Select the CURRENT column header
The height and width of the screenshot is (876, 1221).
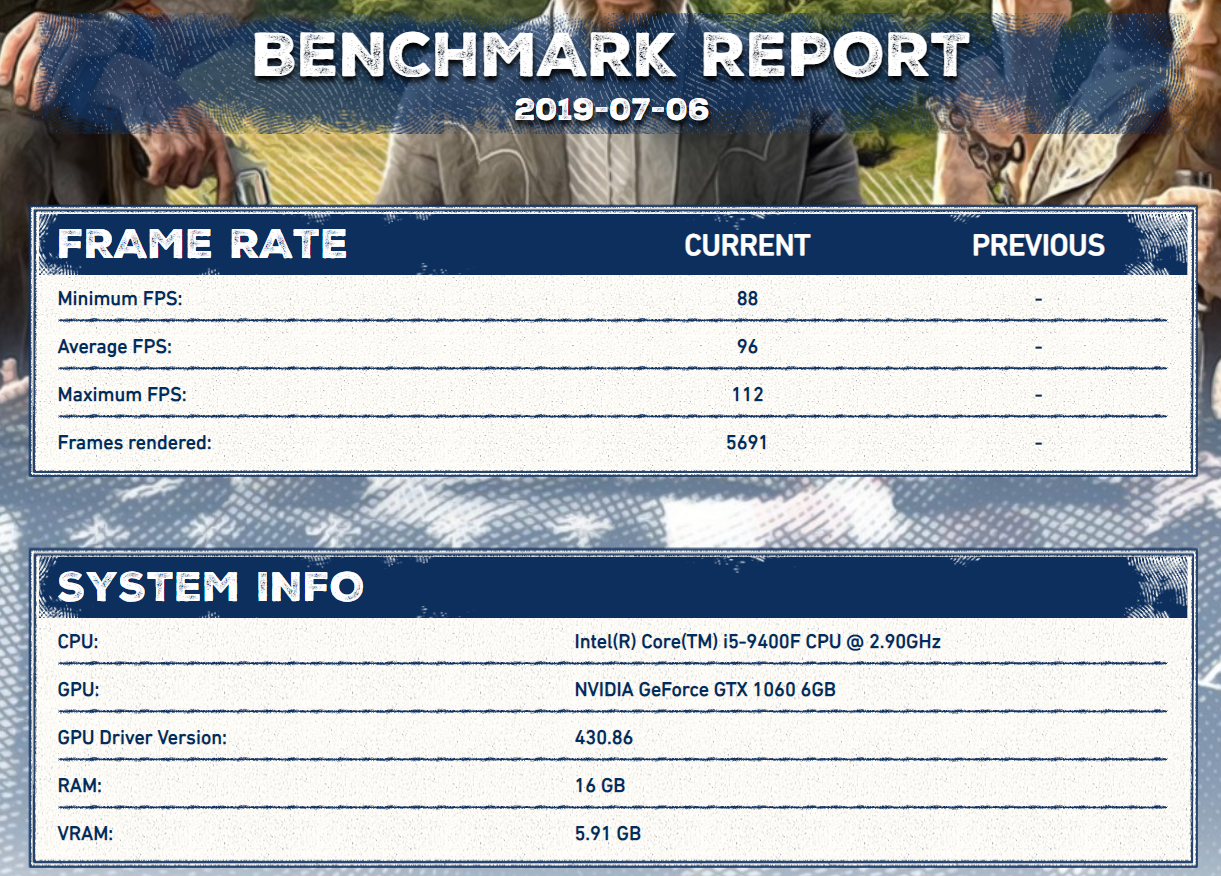click(747, 245)
